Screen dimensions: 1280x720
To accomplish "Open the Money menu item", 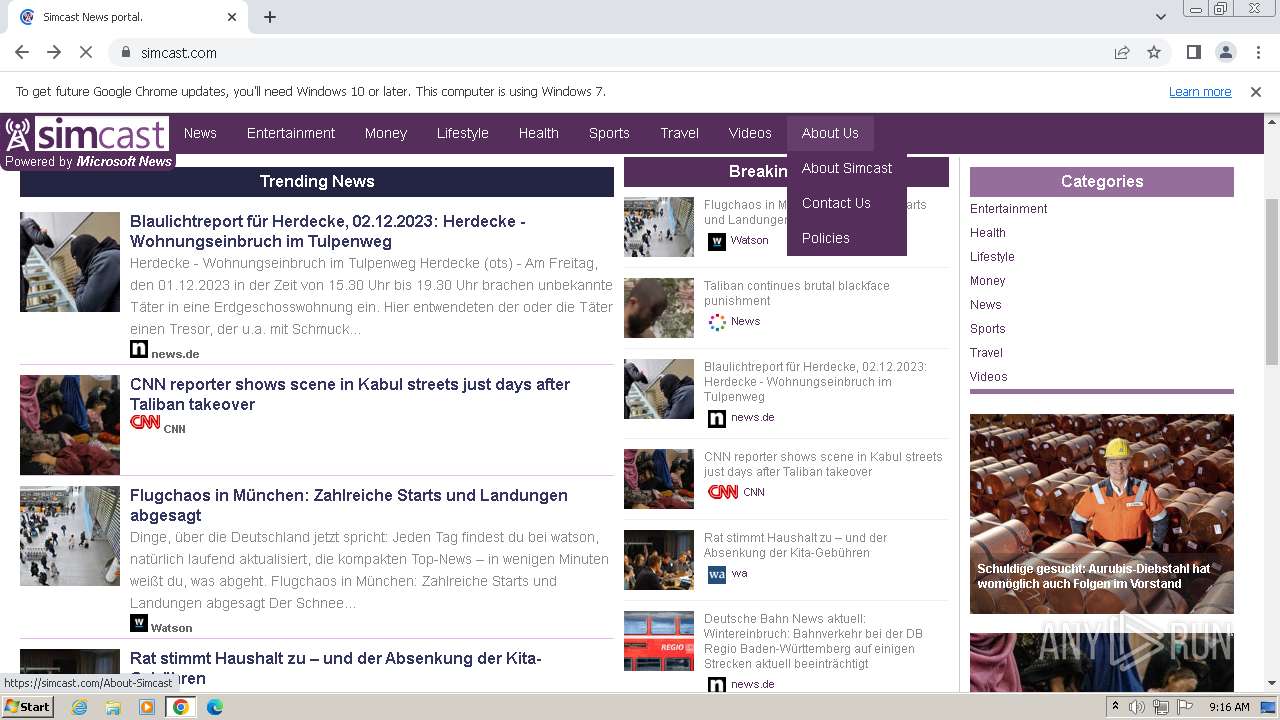I will point(386,133).
